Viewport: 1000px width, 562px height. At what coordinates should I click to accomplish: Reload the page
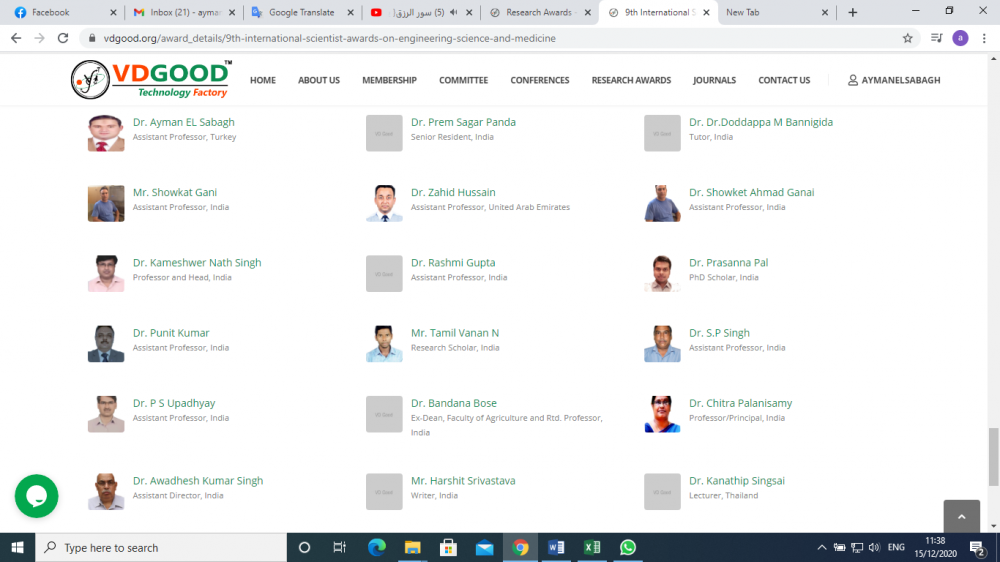point(62,38)
